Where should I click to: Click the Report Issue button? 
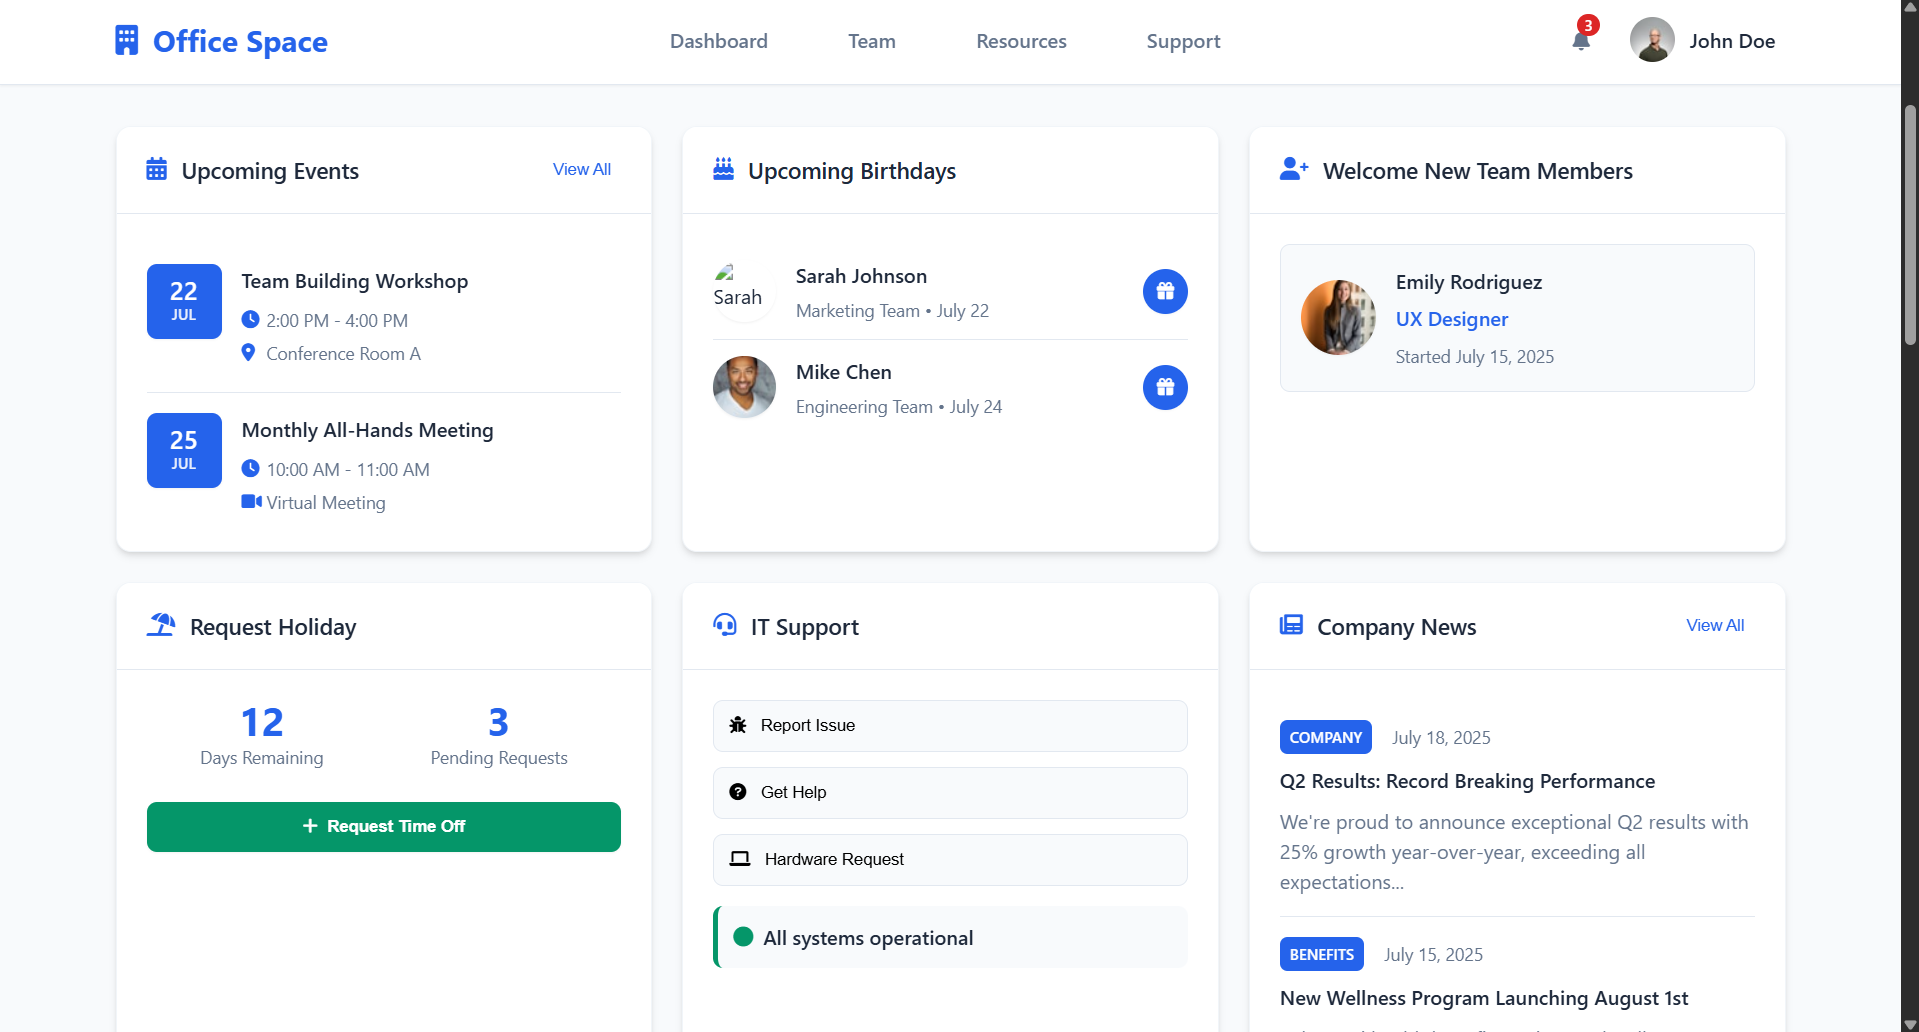tap(950, 726)
